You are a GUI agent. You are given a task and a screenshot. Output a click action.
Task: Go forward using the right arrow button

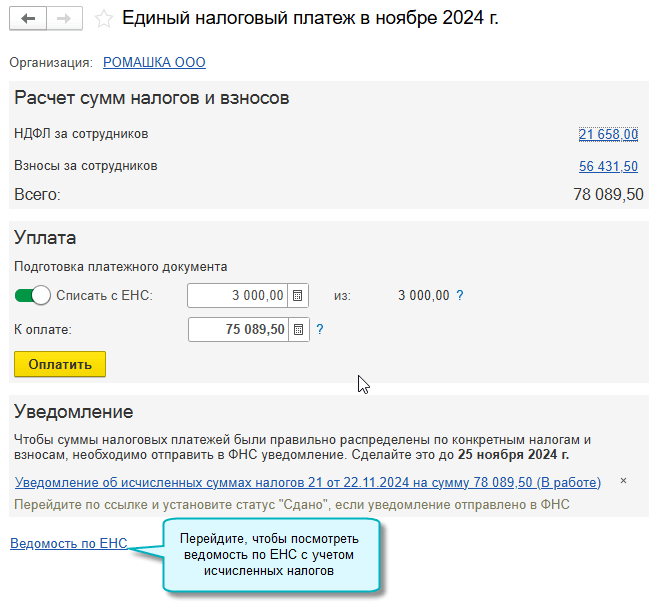[64, 19]
